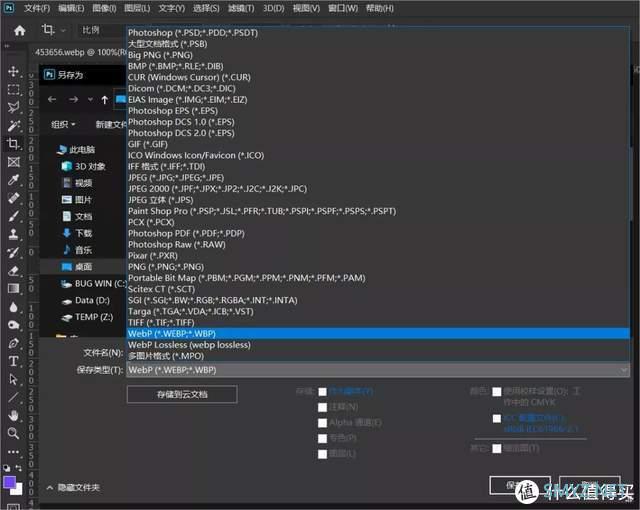The height and width of the screenshot is (510, 640).
Task: Select the Hand tool
Action: (13, 415)
